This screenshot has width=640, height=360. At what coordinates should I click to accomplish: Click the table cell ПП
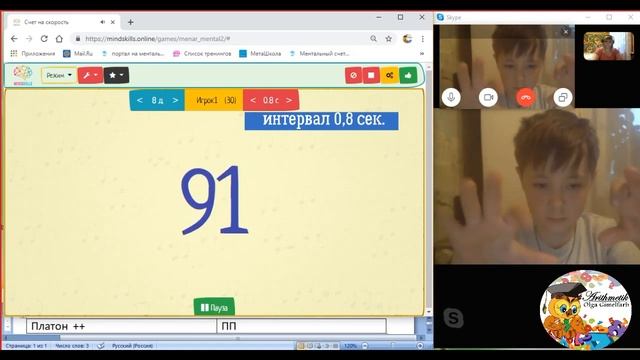point(301,326)
